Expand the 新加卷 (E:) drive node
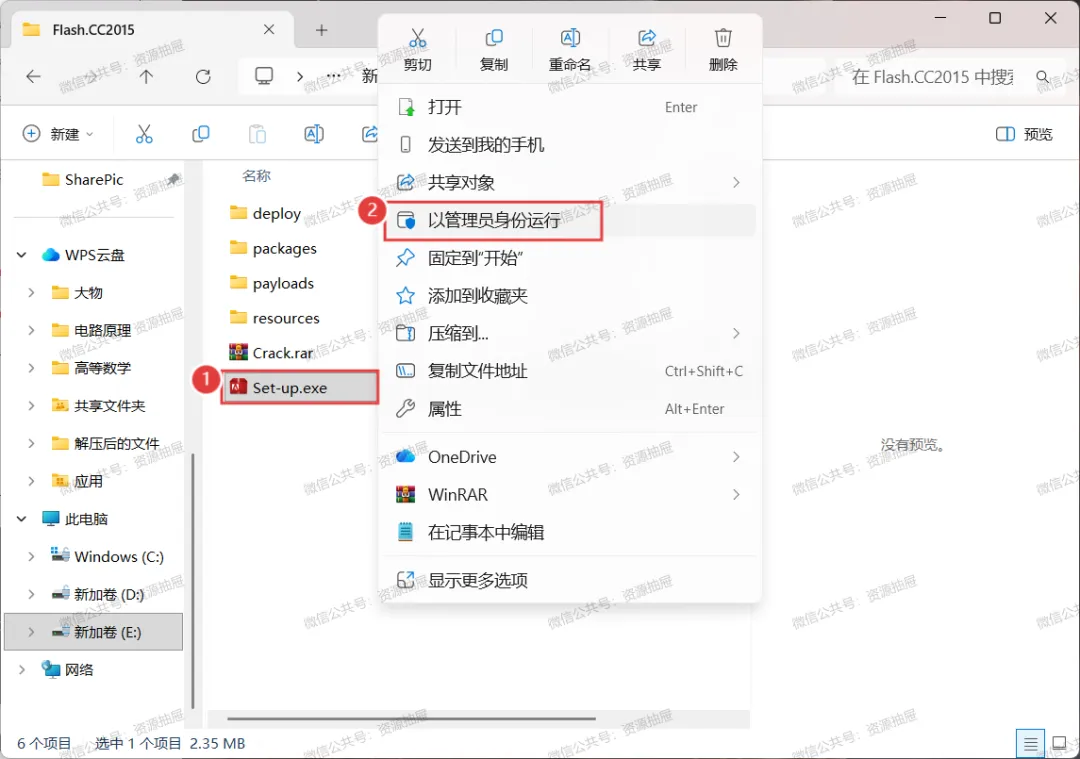The image size is (1080, 759). tap(31, 632)
